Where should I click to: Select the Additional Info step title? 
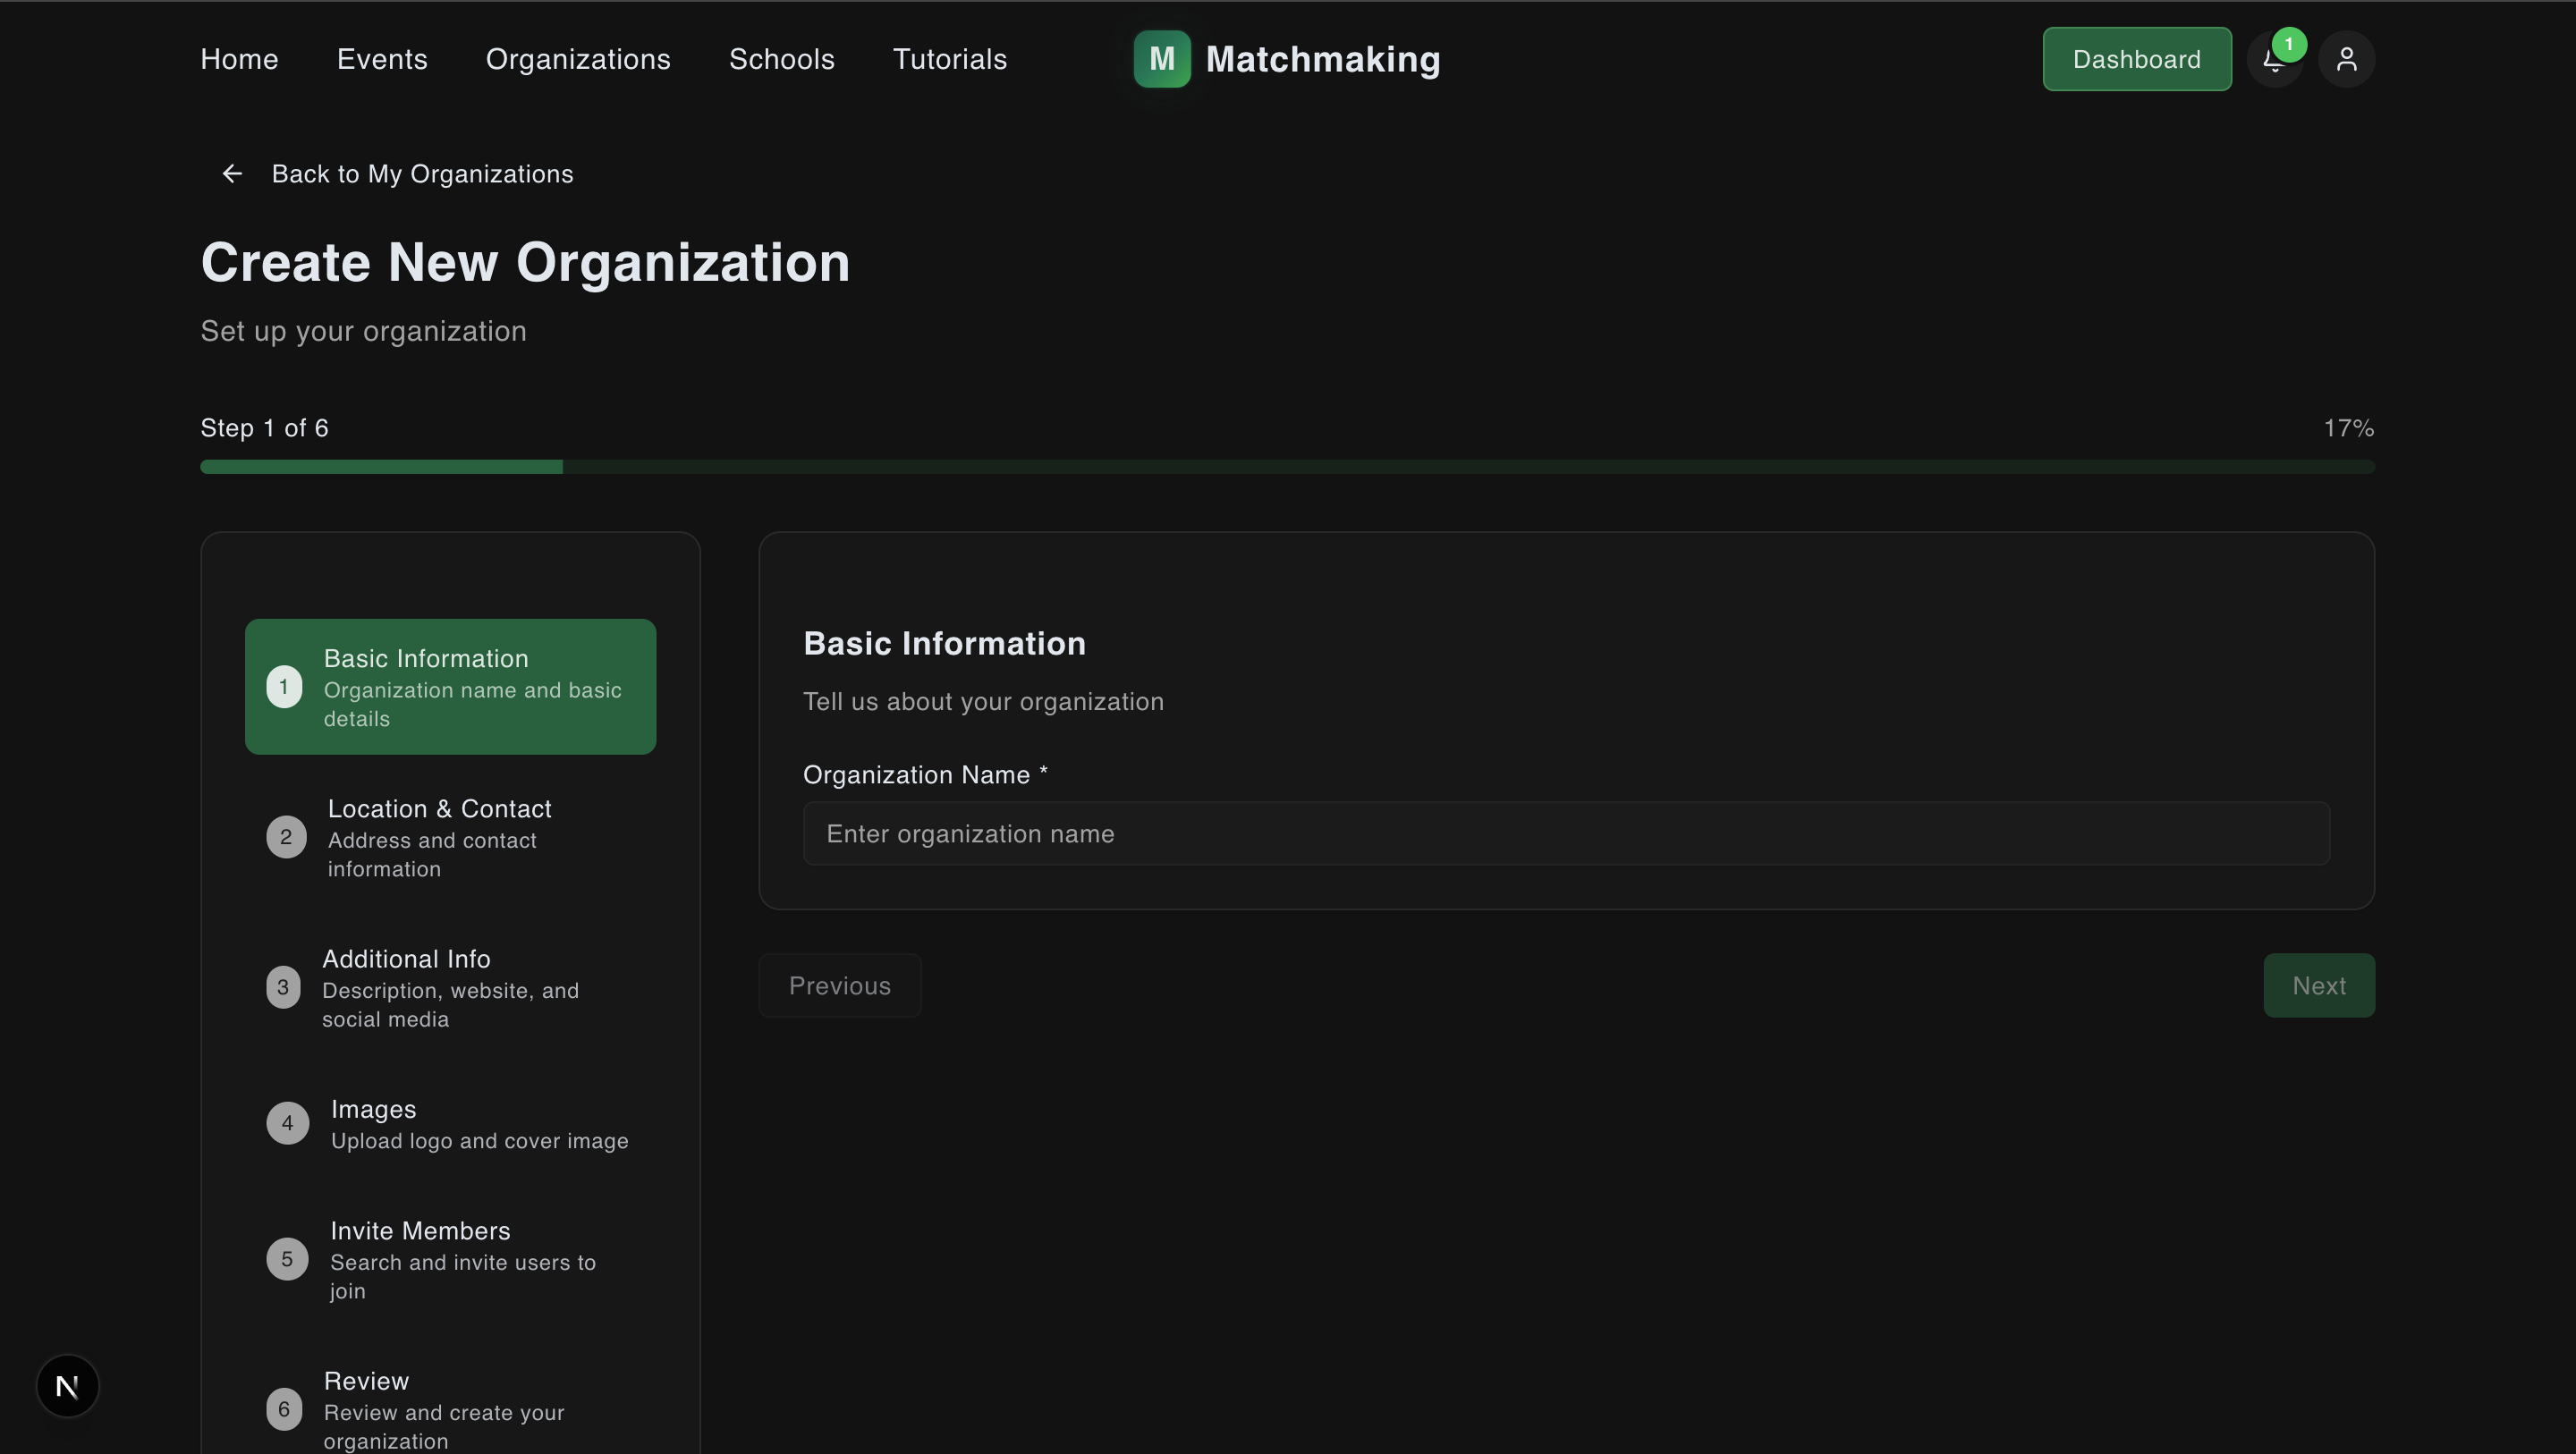[x=406, y=958]
